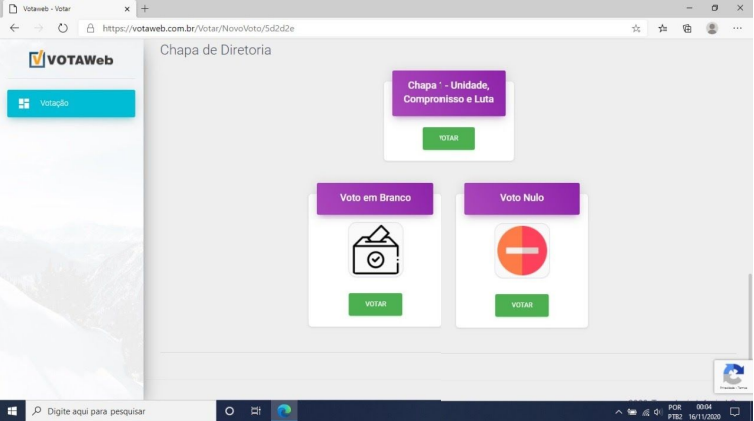Click the ballot box icon
This screenshot has height=421, width=754.
(x=375, y=250)
